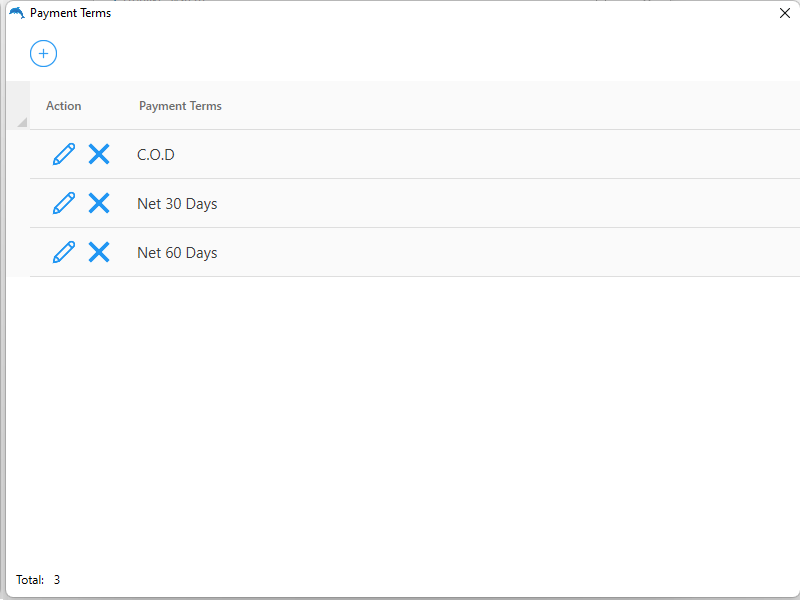Click the row header beside C.O.D
800x600 pixels.
(18, 154)
